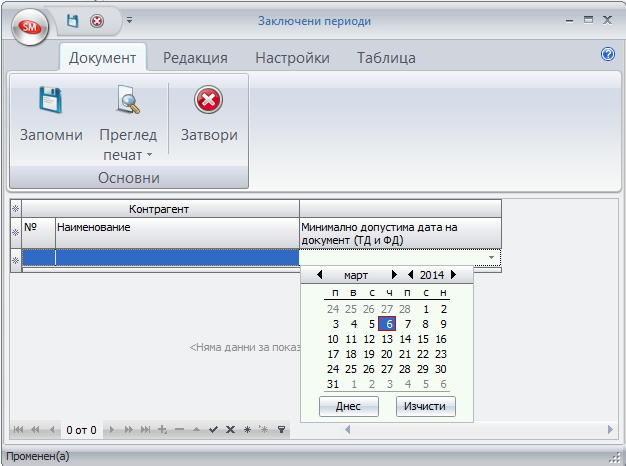Click the save icon in quick access toolbar
The width and height of the screenshot is (626, 466).
72,21
